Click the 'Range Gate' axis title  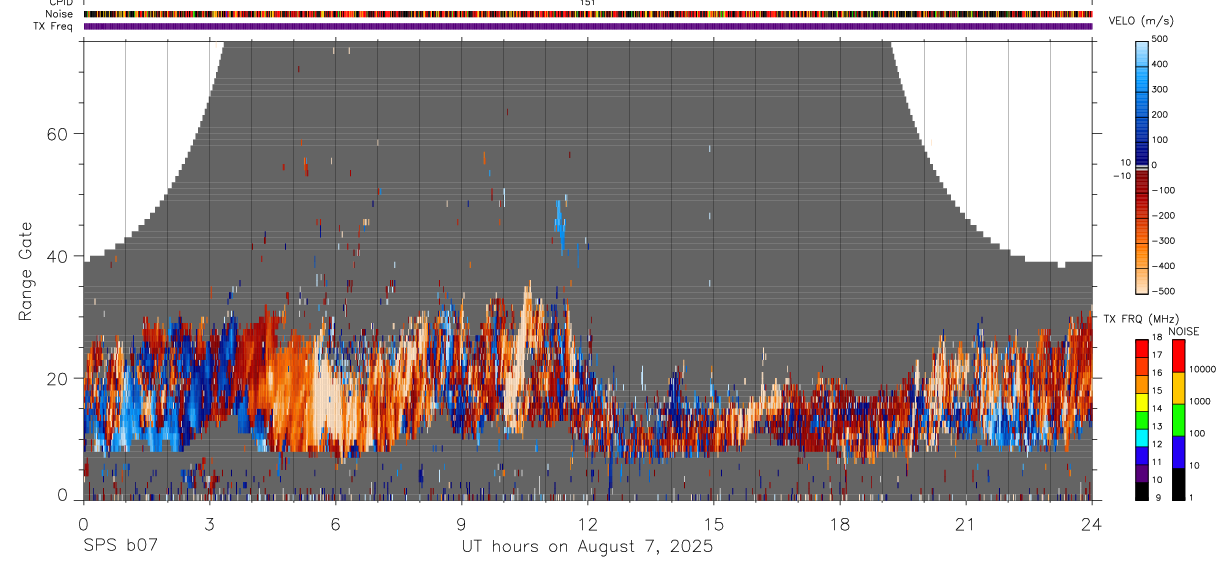[x=26, y=270]
